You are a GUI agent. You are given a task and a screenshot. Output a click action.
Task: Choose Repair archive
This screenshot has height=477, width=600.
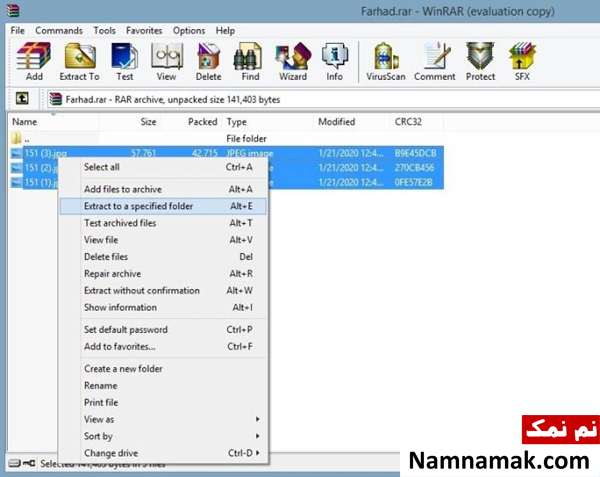(163, 274)
